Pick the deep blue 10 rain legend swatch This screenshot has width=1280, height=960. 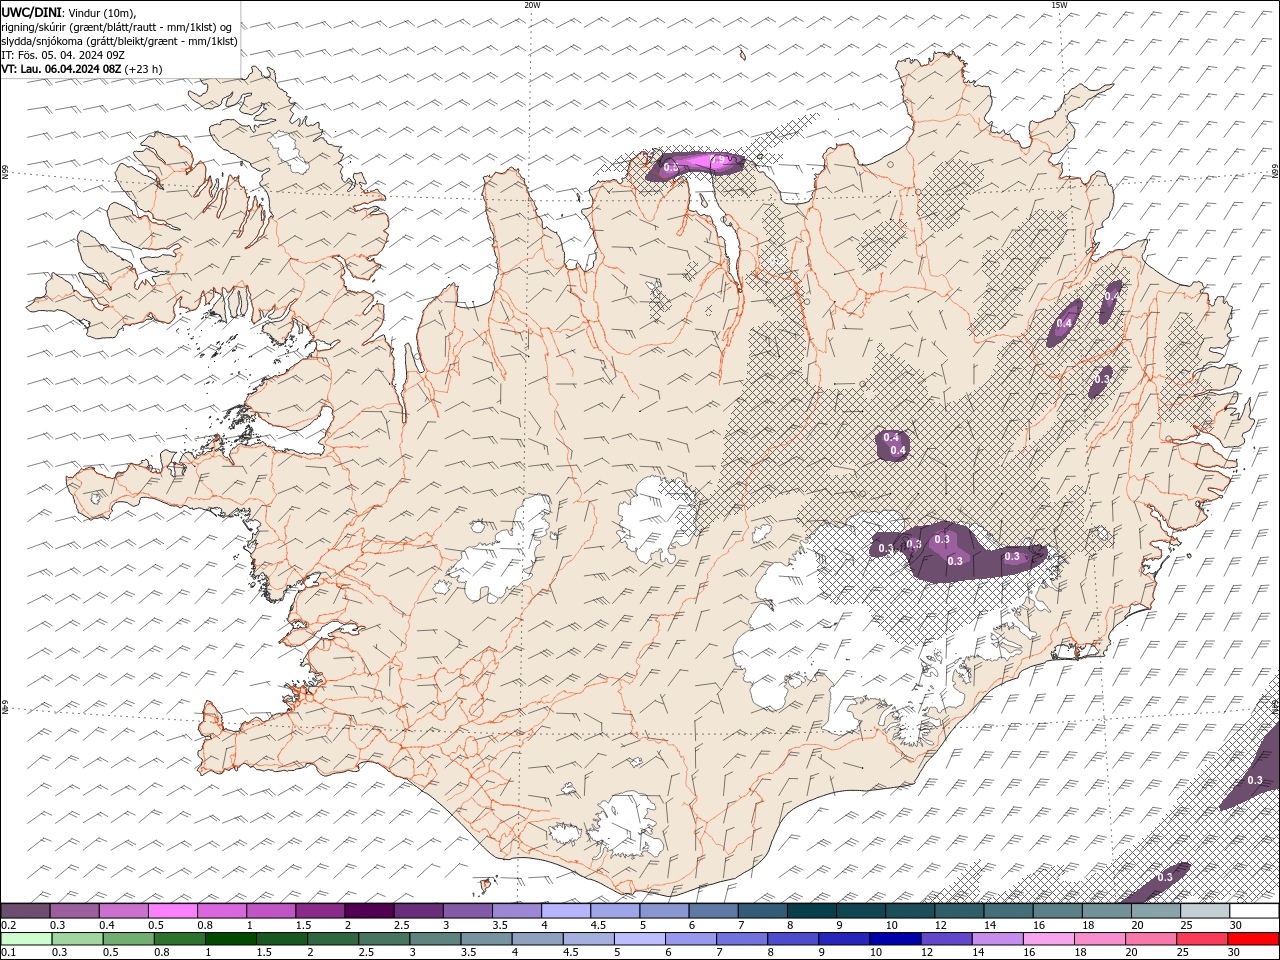894,939
